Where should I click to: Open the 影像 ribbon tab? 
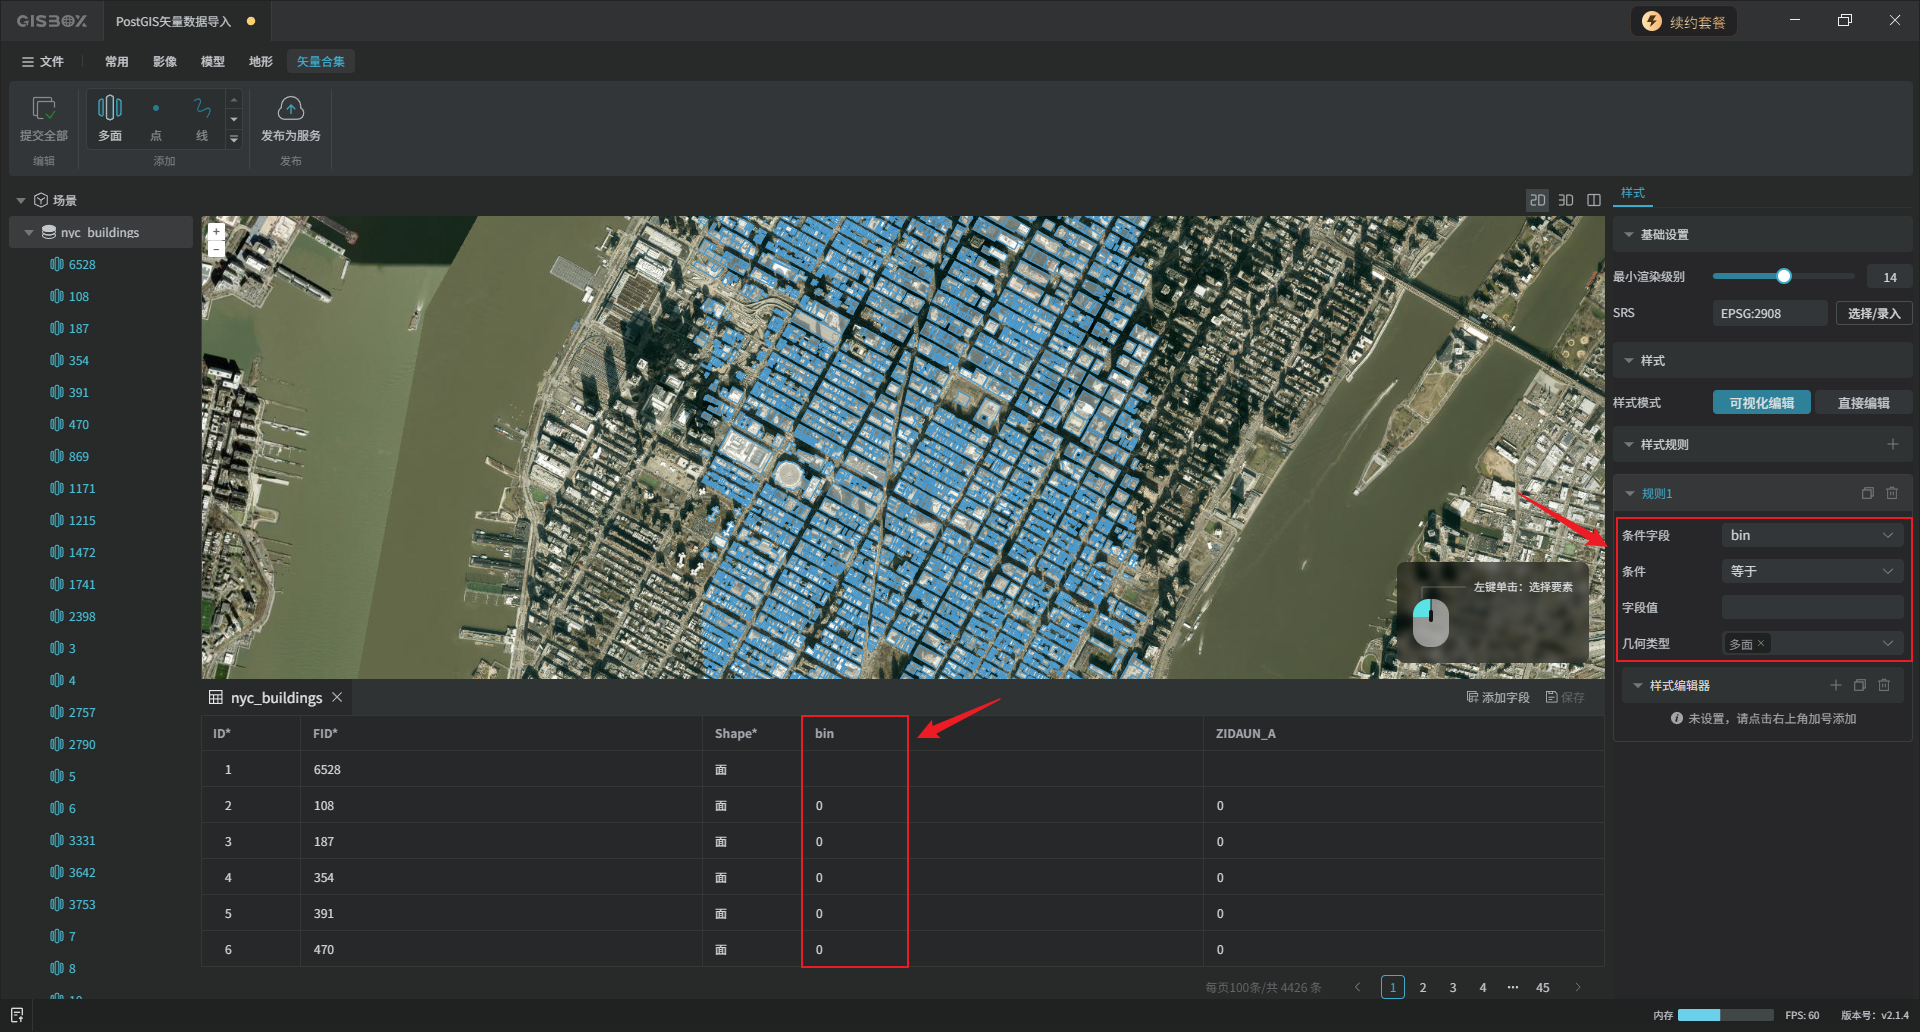(165, 62)
